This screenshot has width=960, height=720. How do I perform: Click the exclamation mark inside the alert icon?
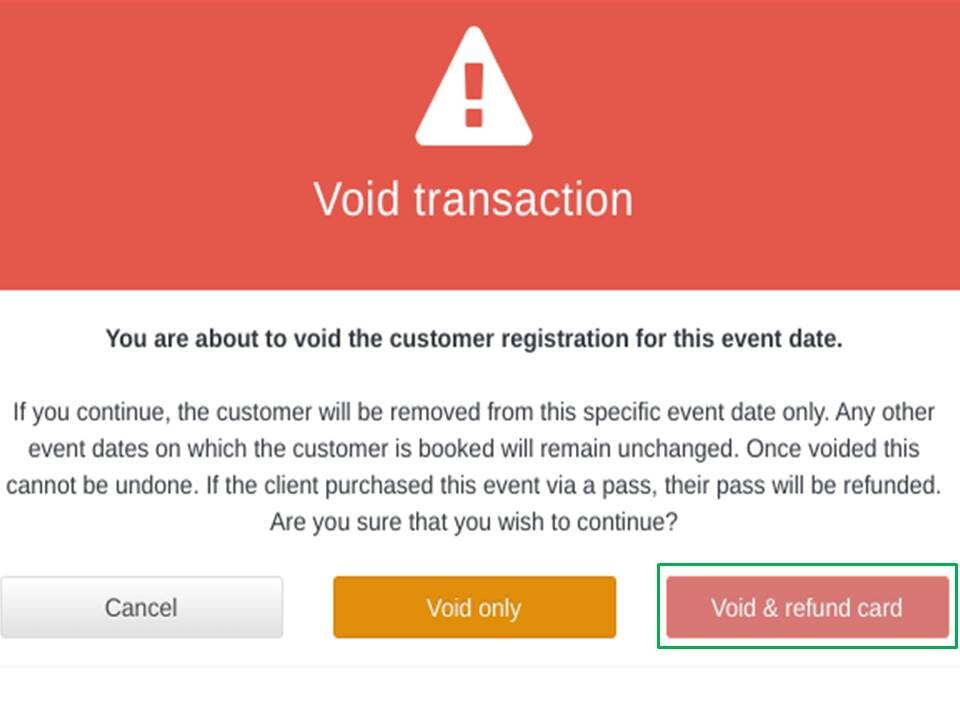[472, 100]
